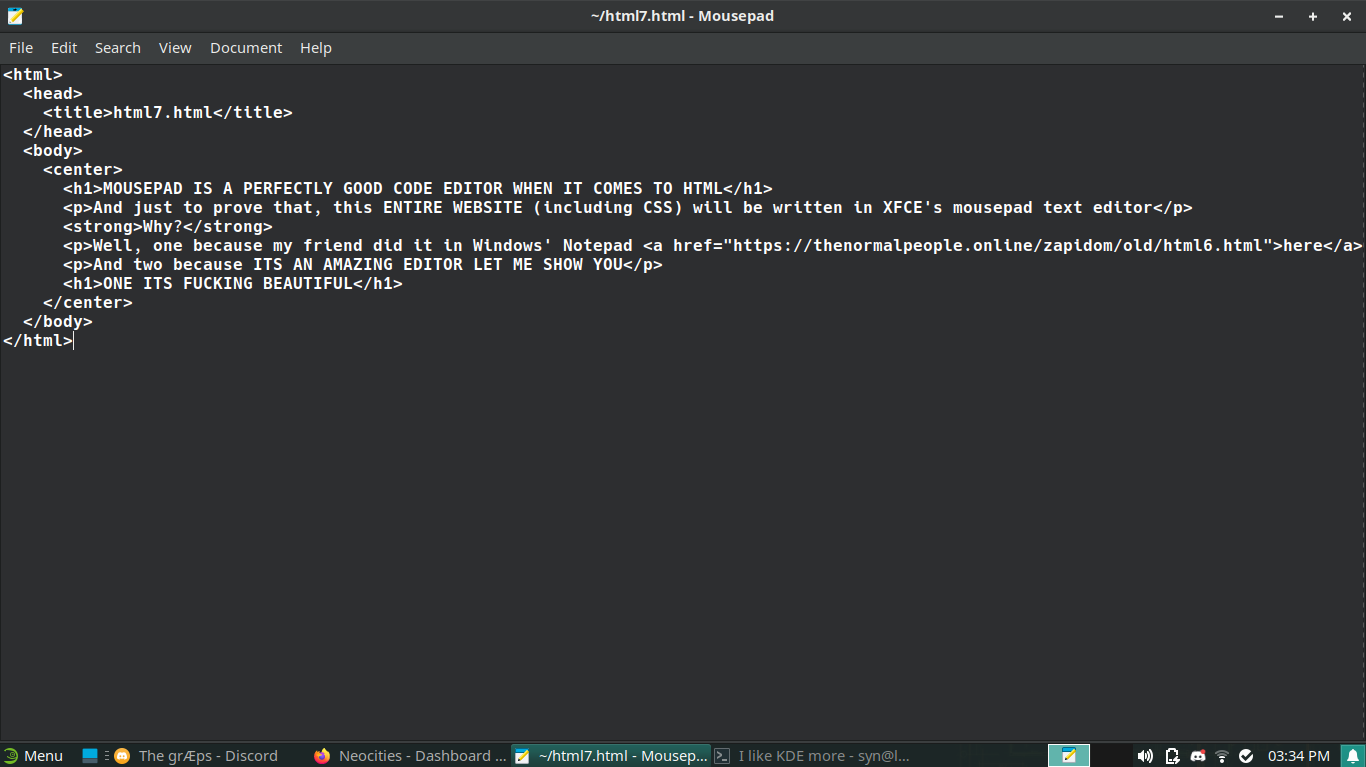Close the Mousepad window

point(1347,16)
